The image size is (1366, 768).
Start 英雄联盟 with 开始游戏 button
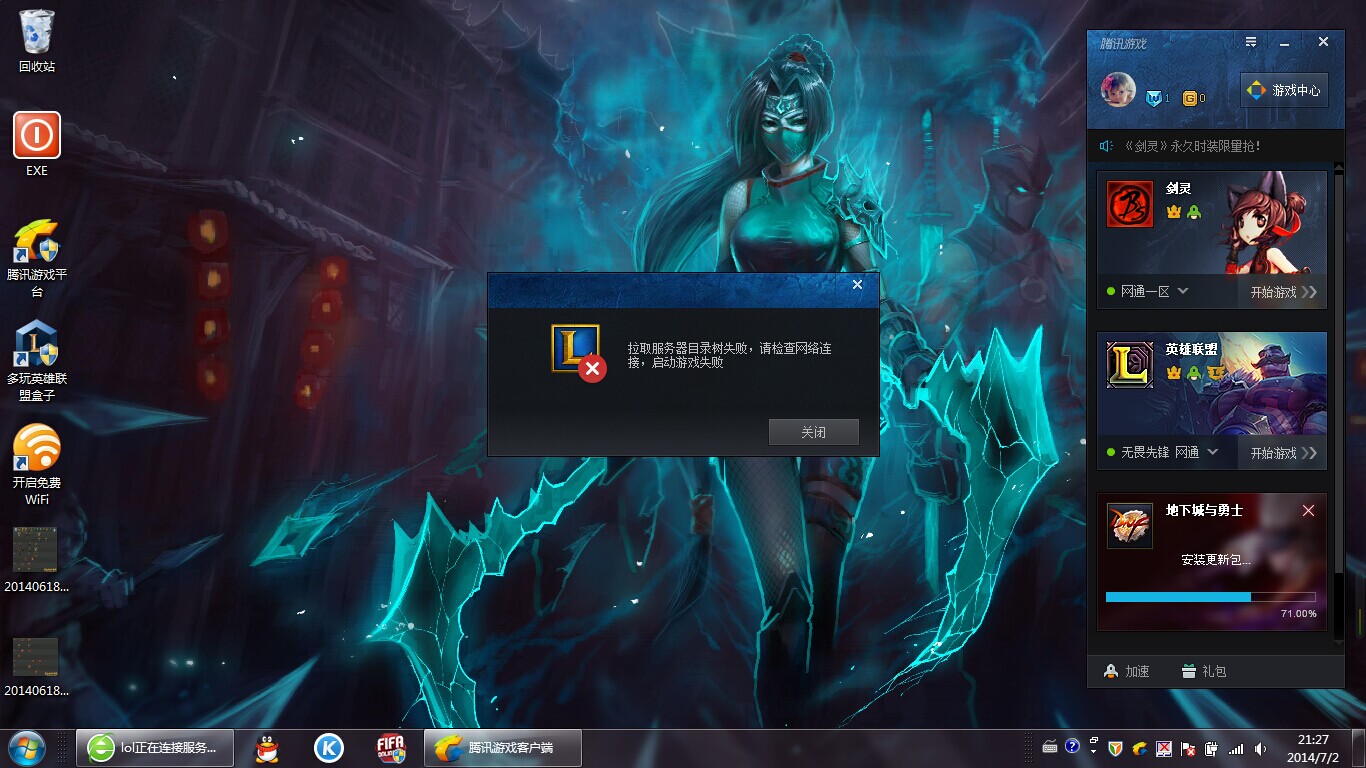click(1283, 453)
